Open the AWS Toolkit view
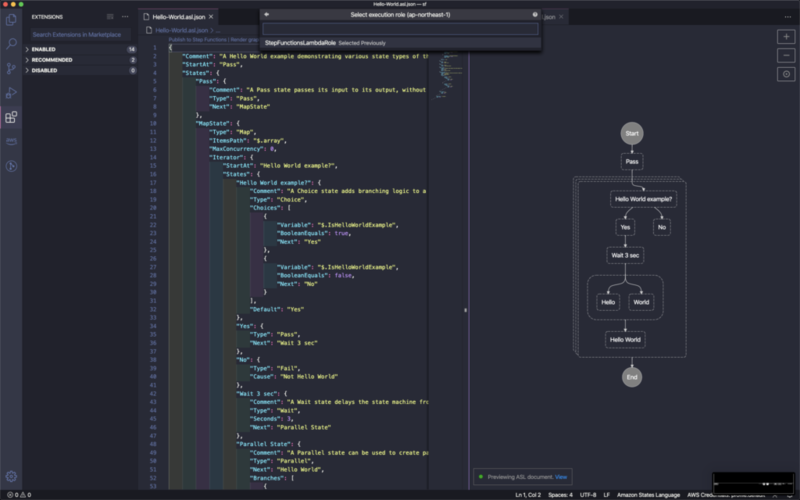This screenshot has height=500, width=800. (11, 141)
